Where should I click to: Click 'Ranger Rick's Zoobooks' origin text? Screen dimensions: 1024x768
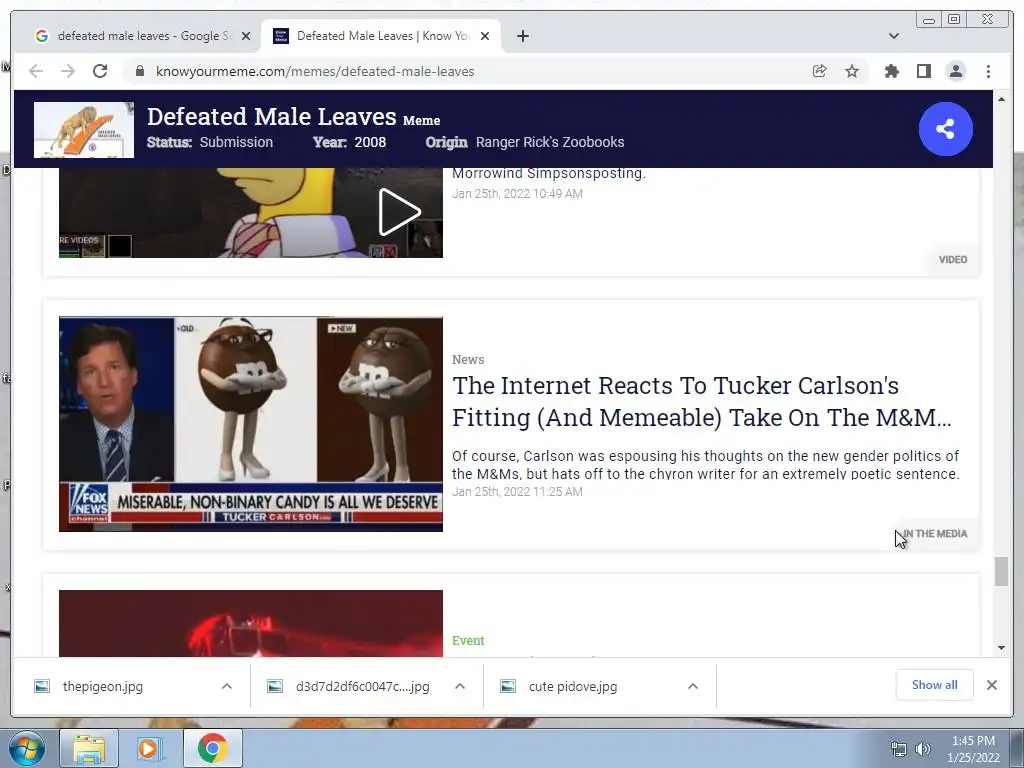click(x=550, y=142)
